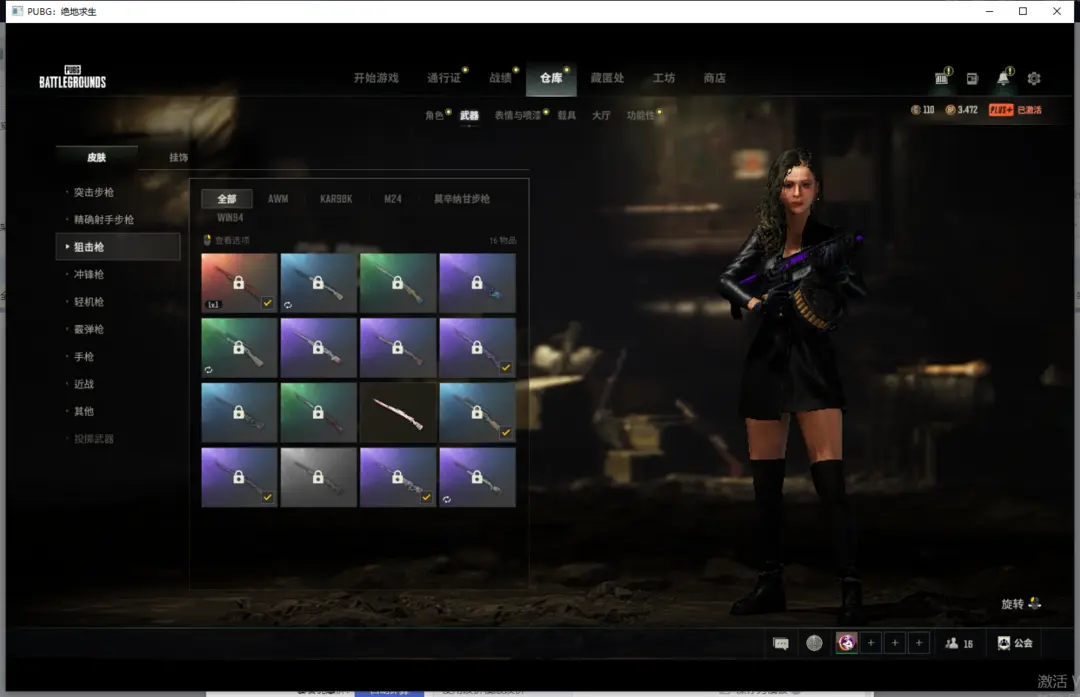The image size is (1080, 697).
Task: Go to 开始游戏 in top navigation
Action: [376, 78]
